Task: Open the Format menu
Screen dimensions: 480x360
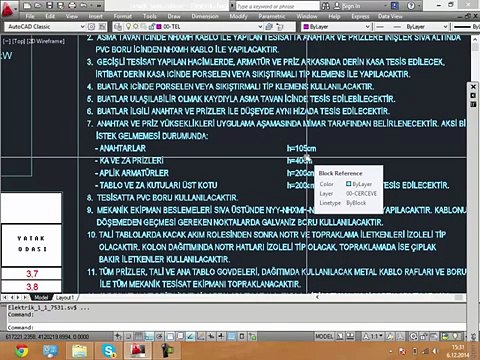Action: pos(122,16)
